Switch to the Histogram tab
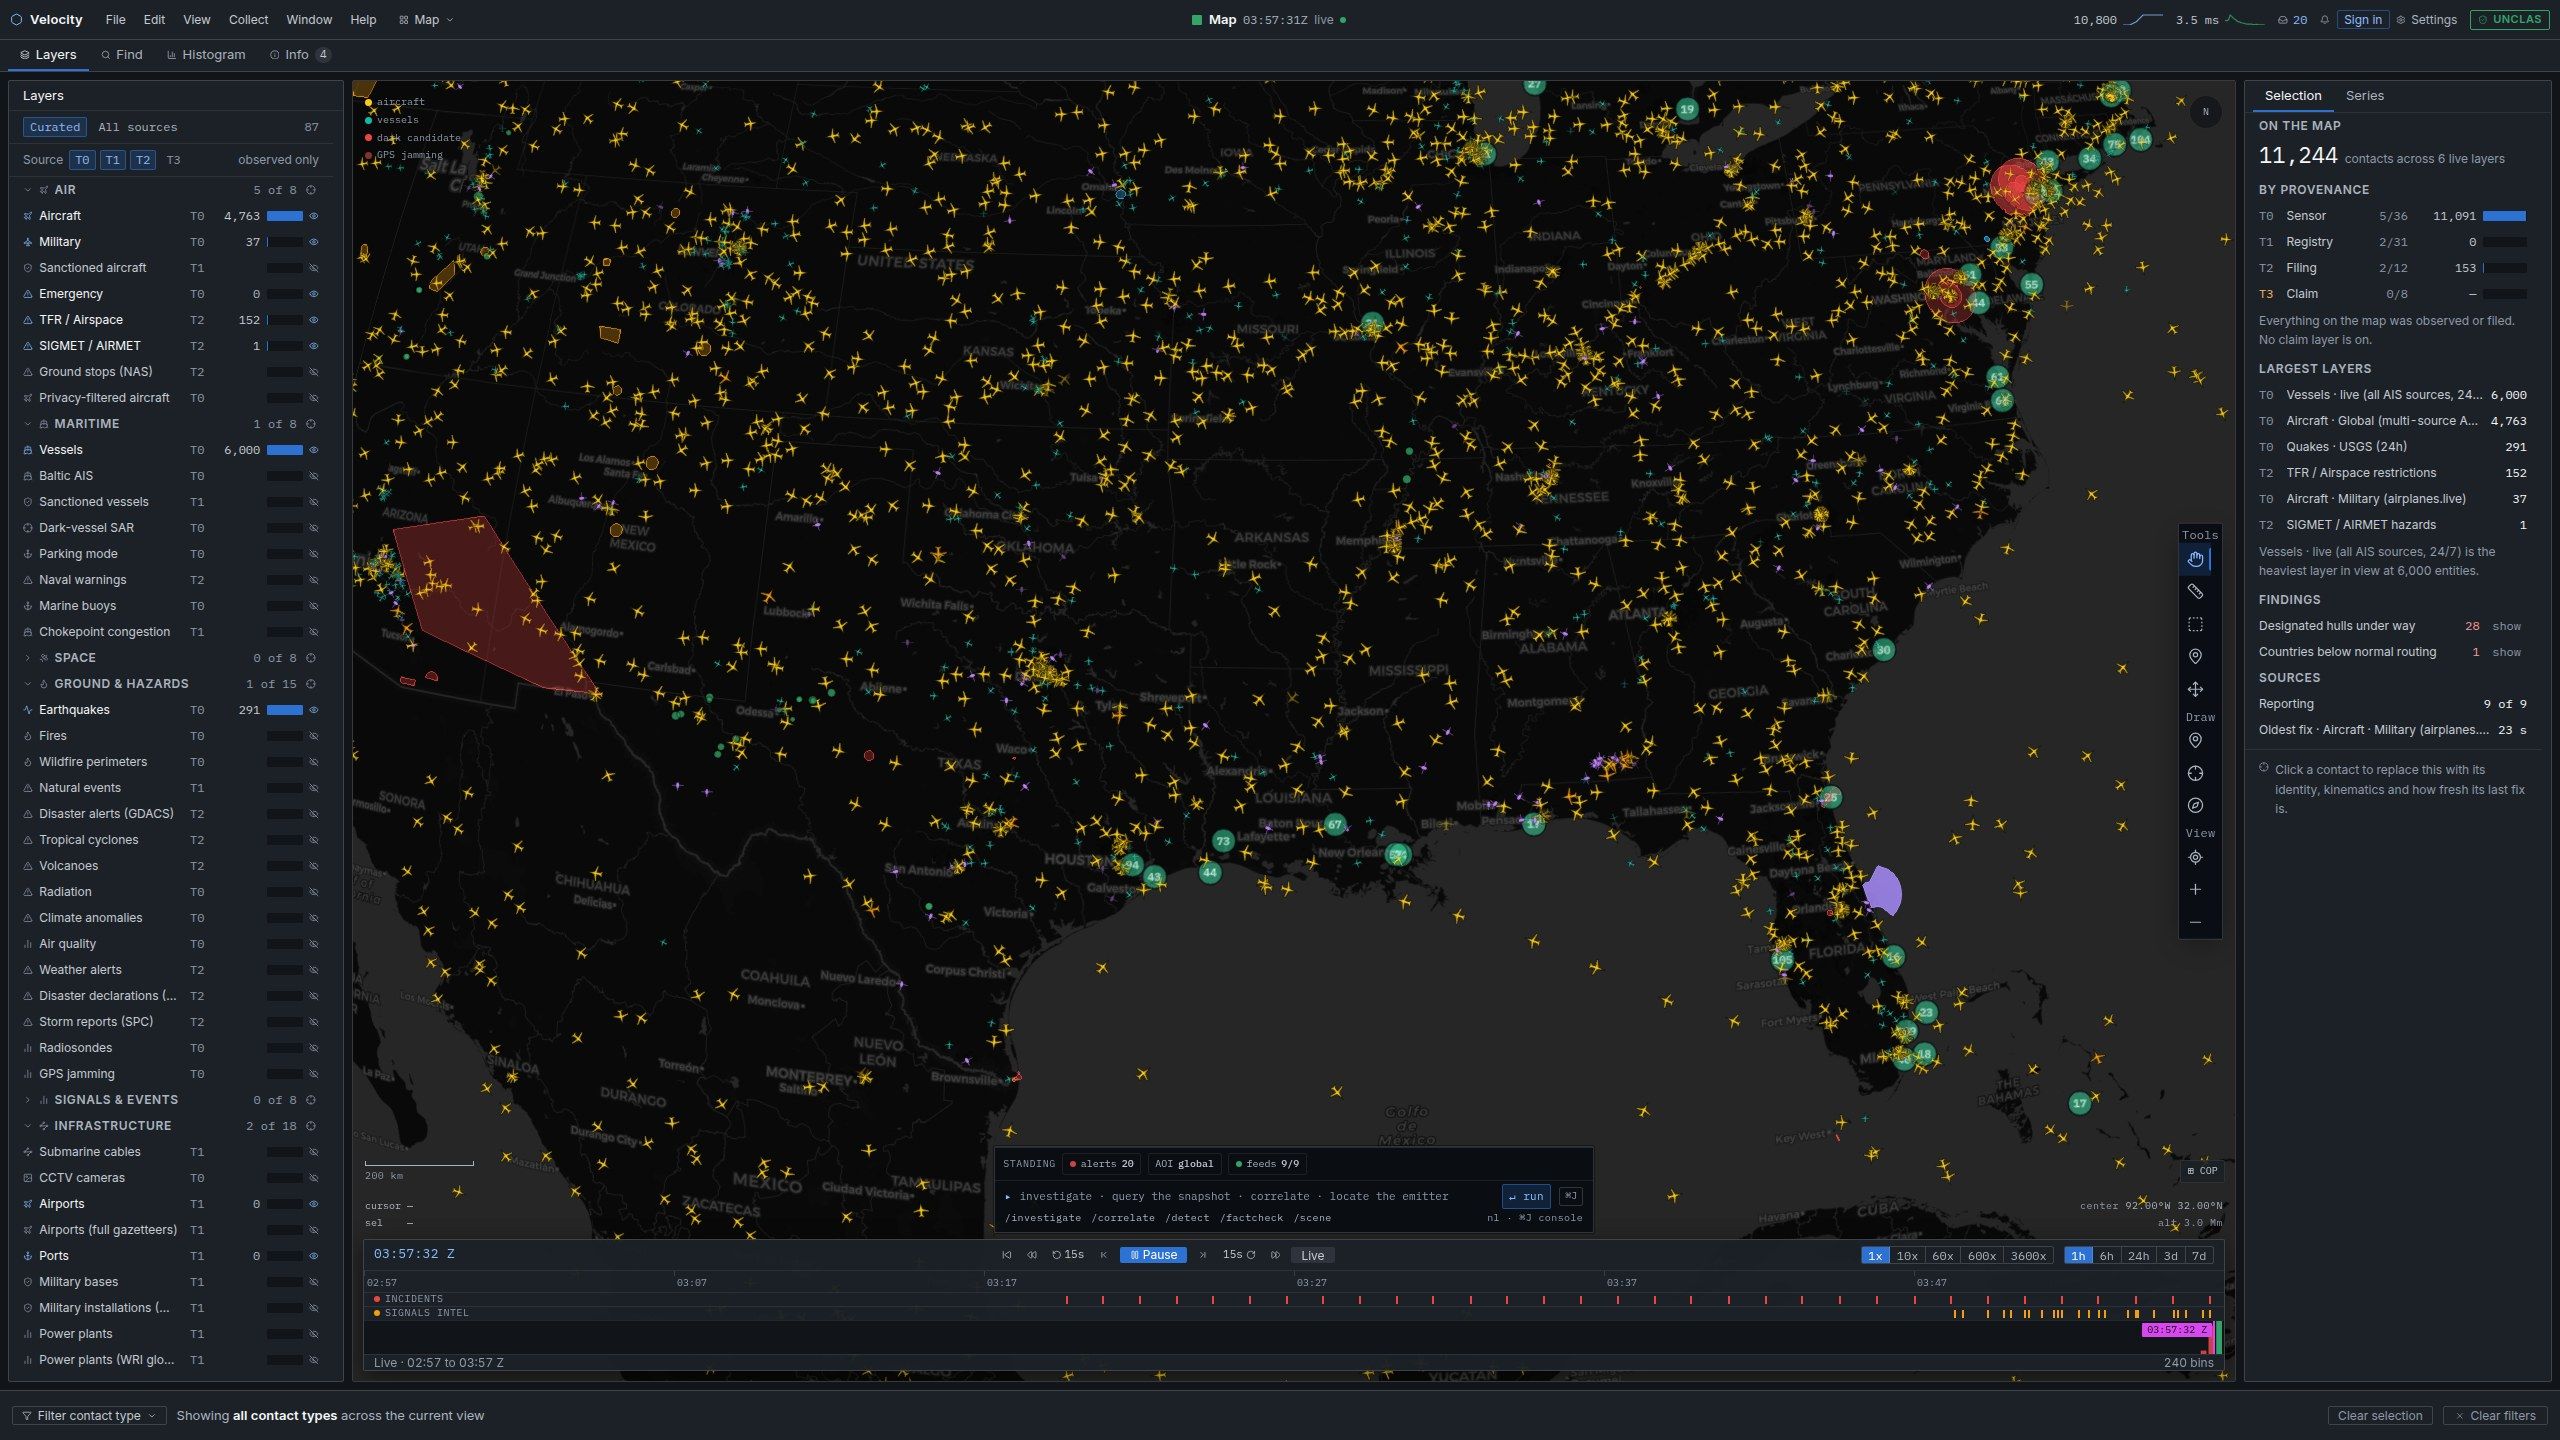The width and height of the screenshot is (2560, 1440). [x=206, y=55]
